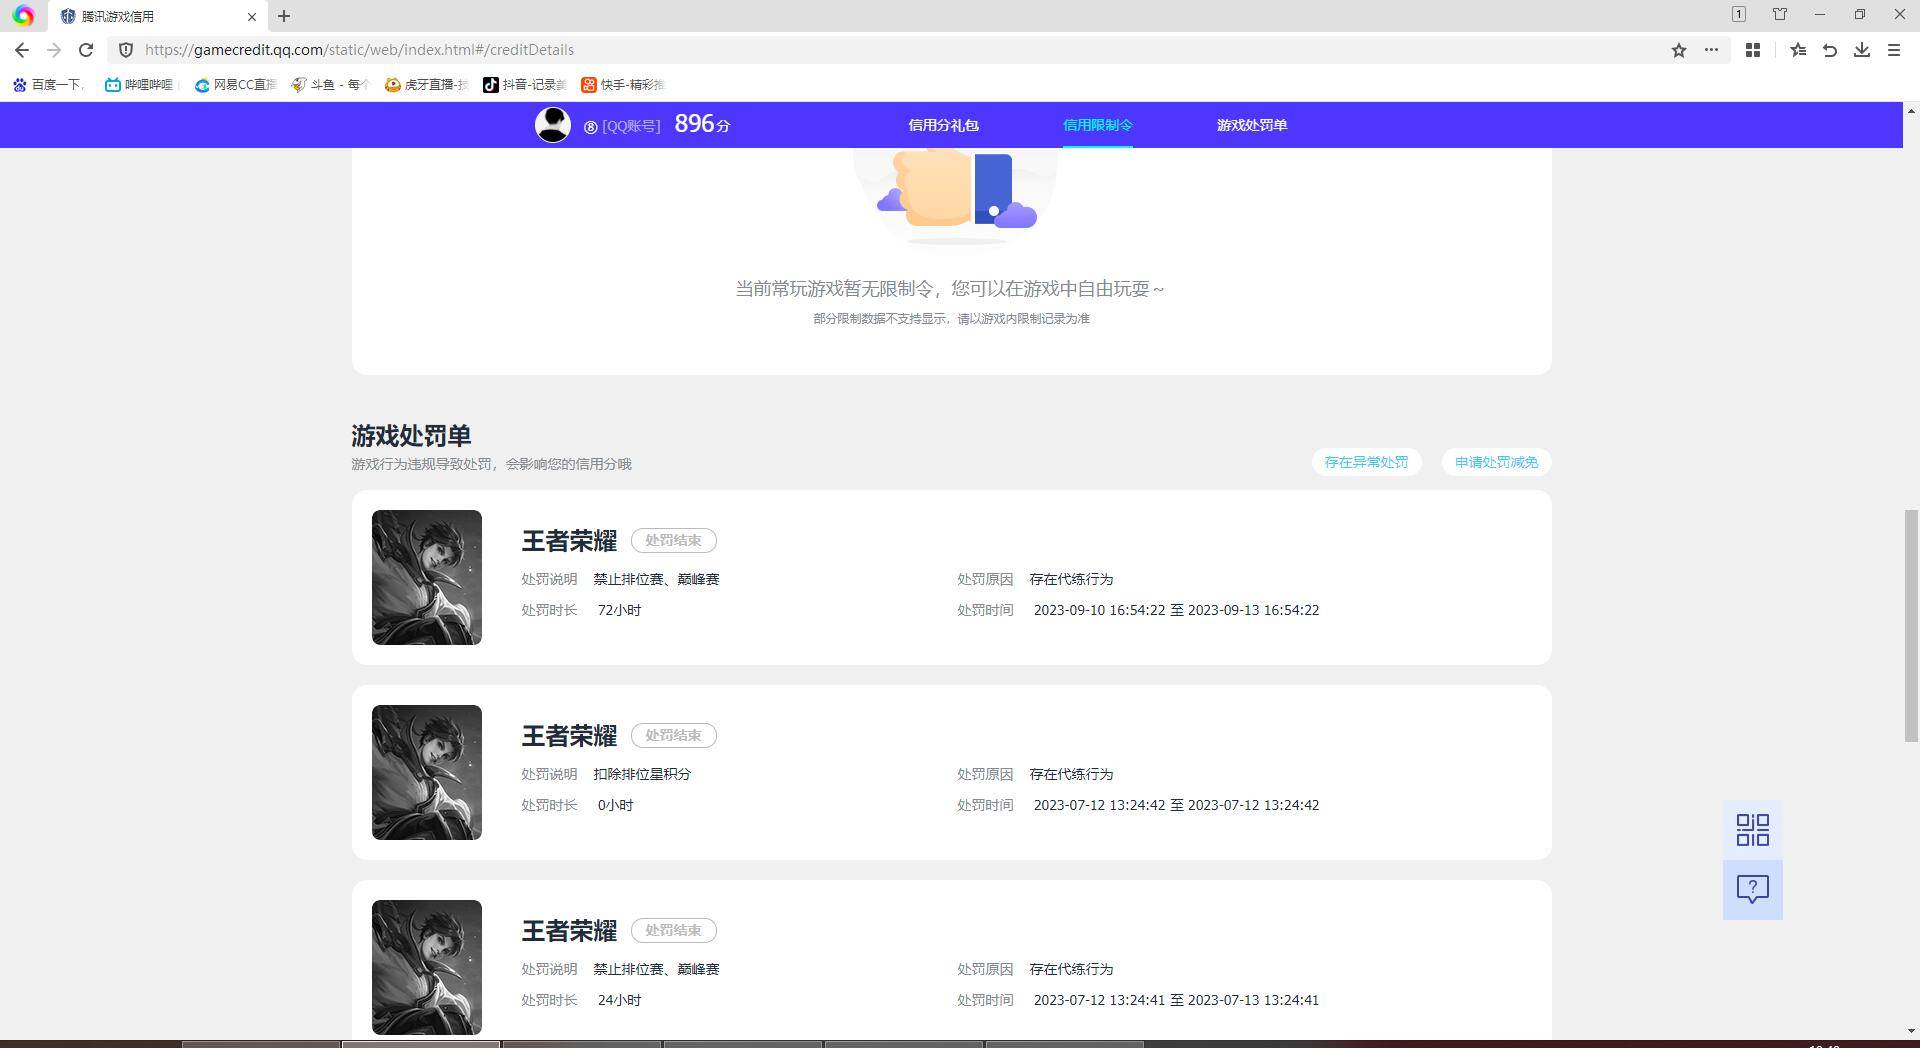Open a new browser tab

point(284,16)
